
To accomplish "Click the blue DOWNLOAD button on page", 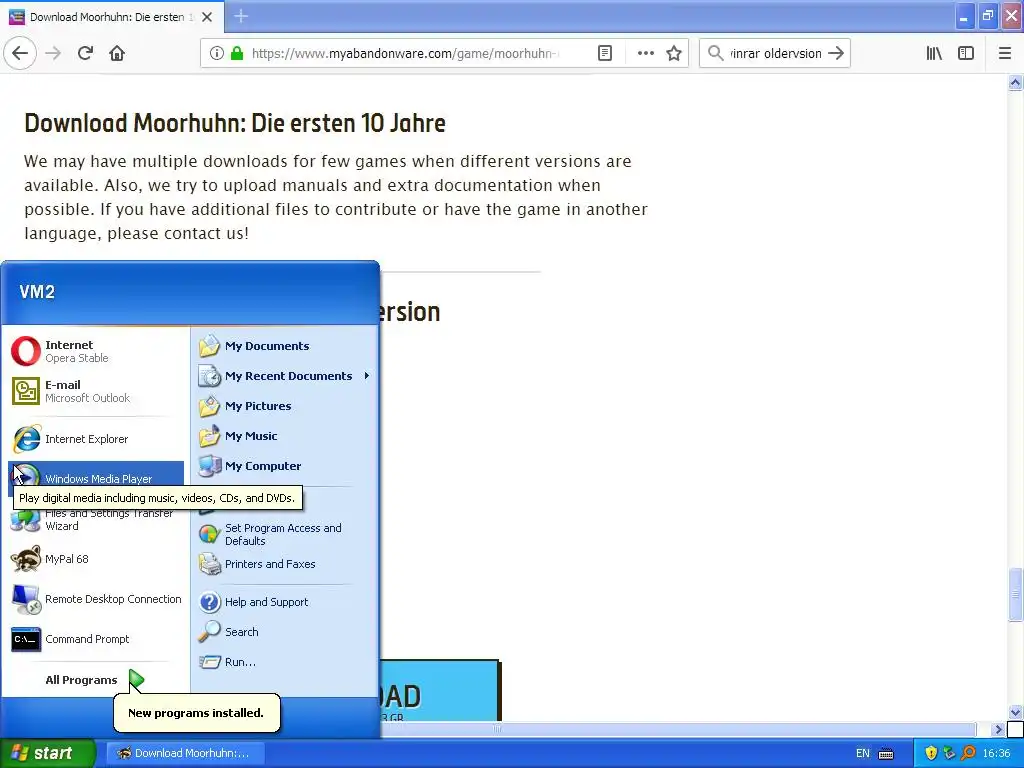I will coord(440,691).
